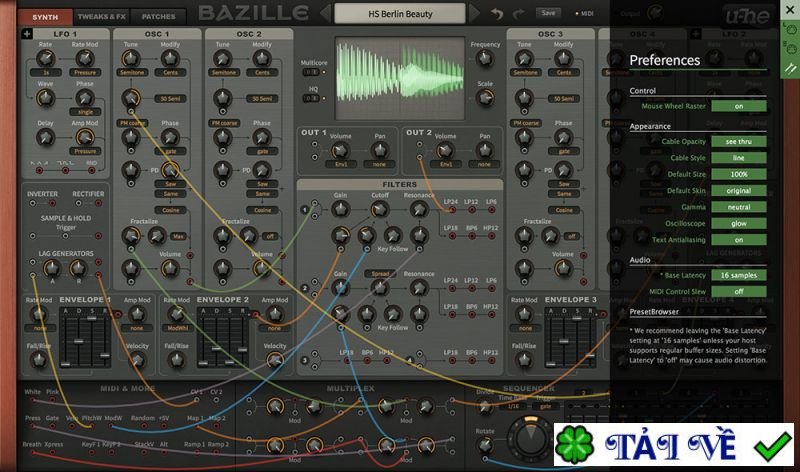Click the OUT 1 Volume knob

(340, 150)
